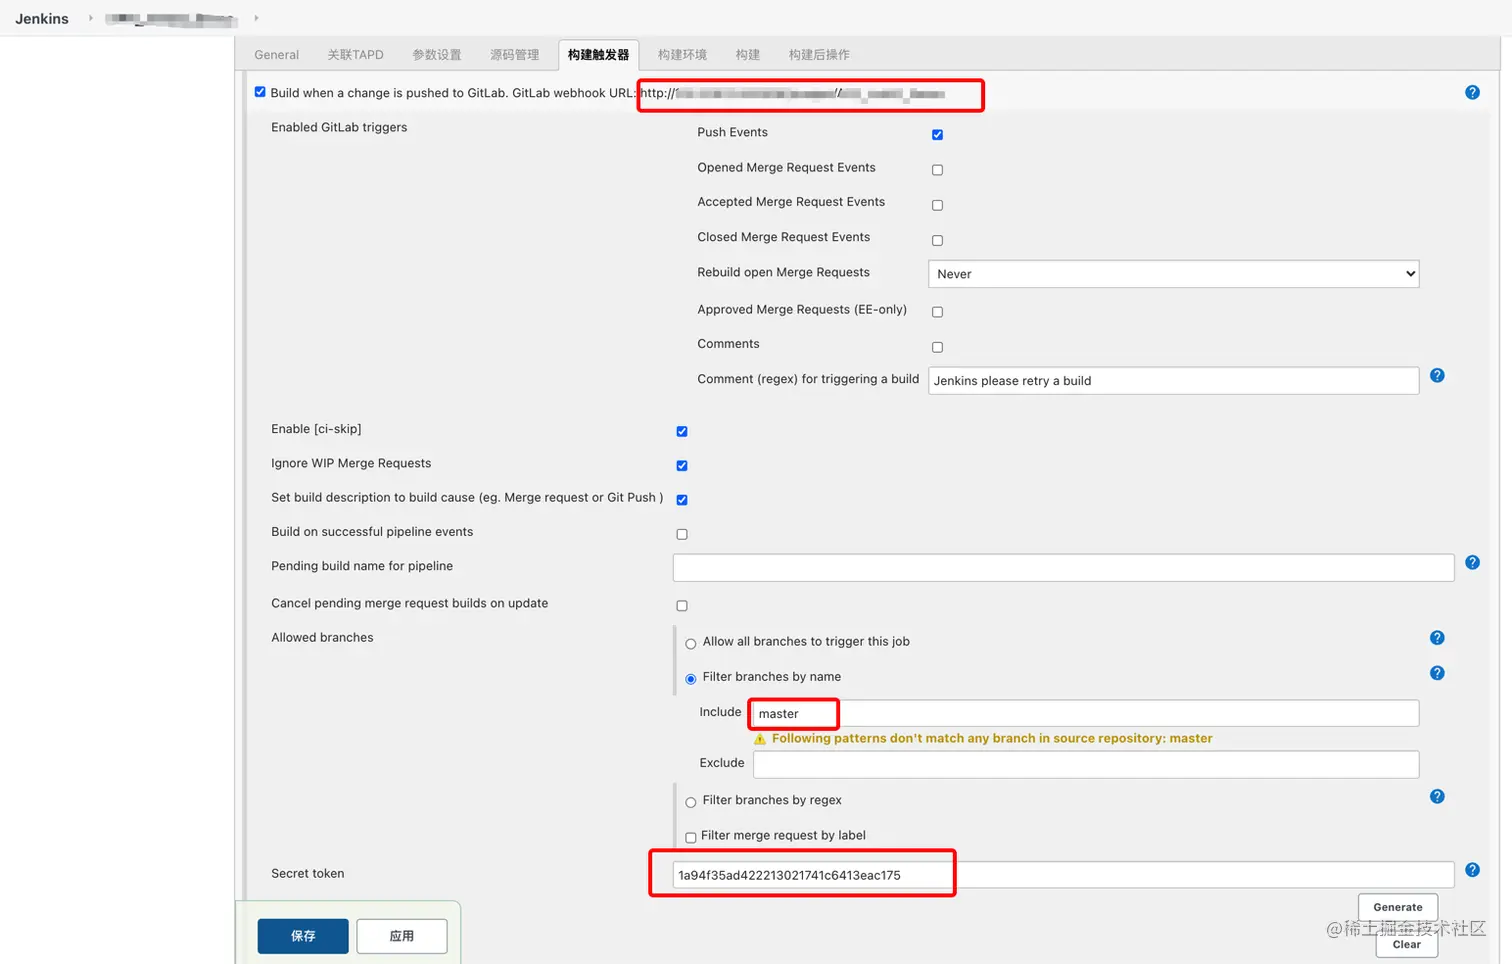This screenshot has height=964, width=1512.
Task: Switch to the General tab
Action: (276, 55)
